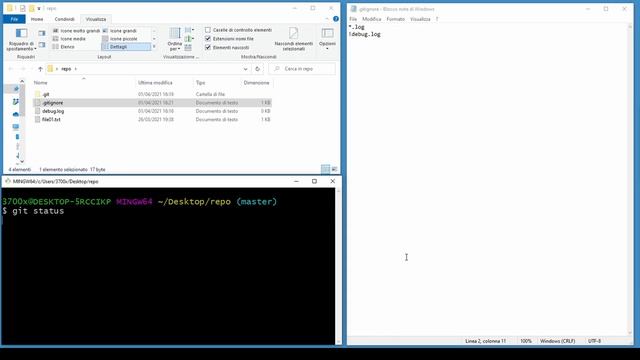The height and width of the screenshot is (360, 640).
Task: Click the navigation pane scroll down arrow
Action: coord(22,162)
